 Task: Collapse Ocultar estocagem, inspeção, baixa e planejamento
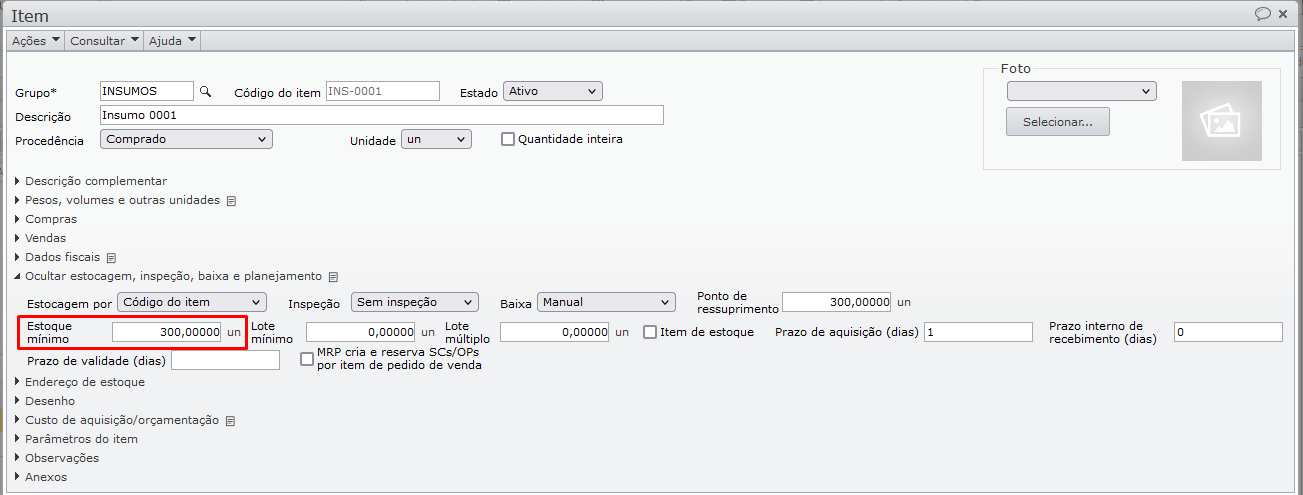[x=169, y=276]
